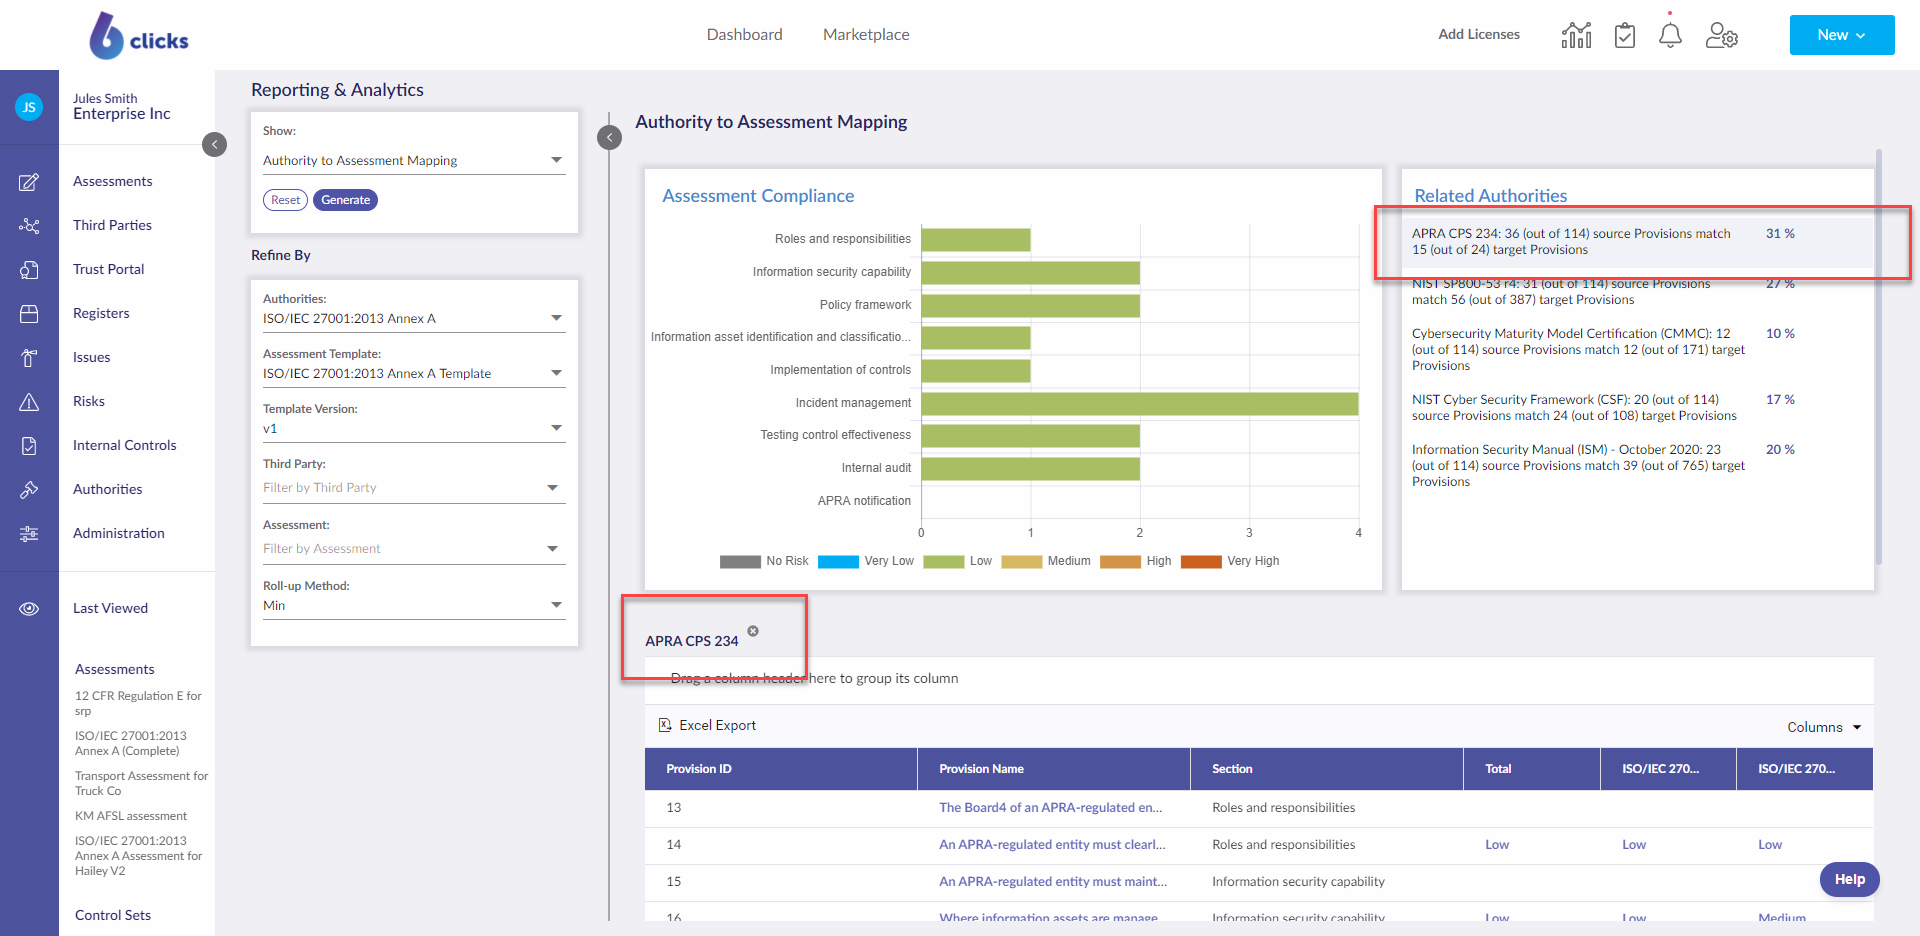
Task: Click the Assessments sidebar icon
Action: point(29,182)
